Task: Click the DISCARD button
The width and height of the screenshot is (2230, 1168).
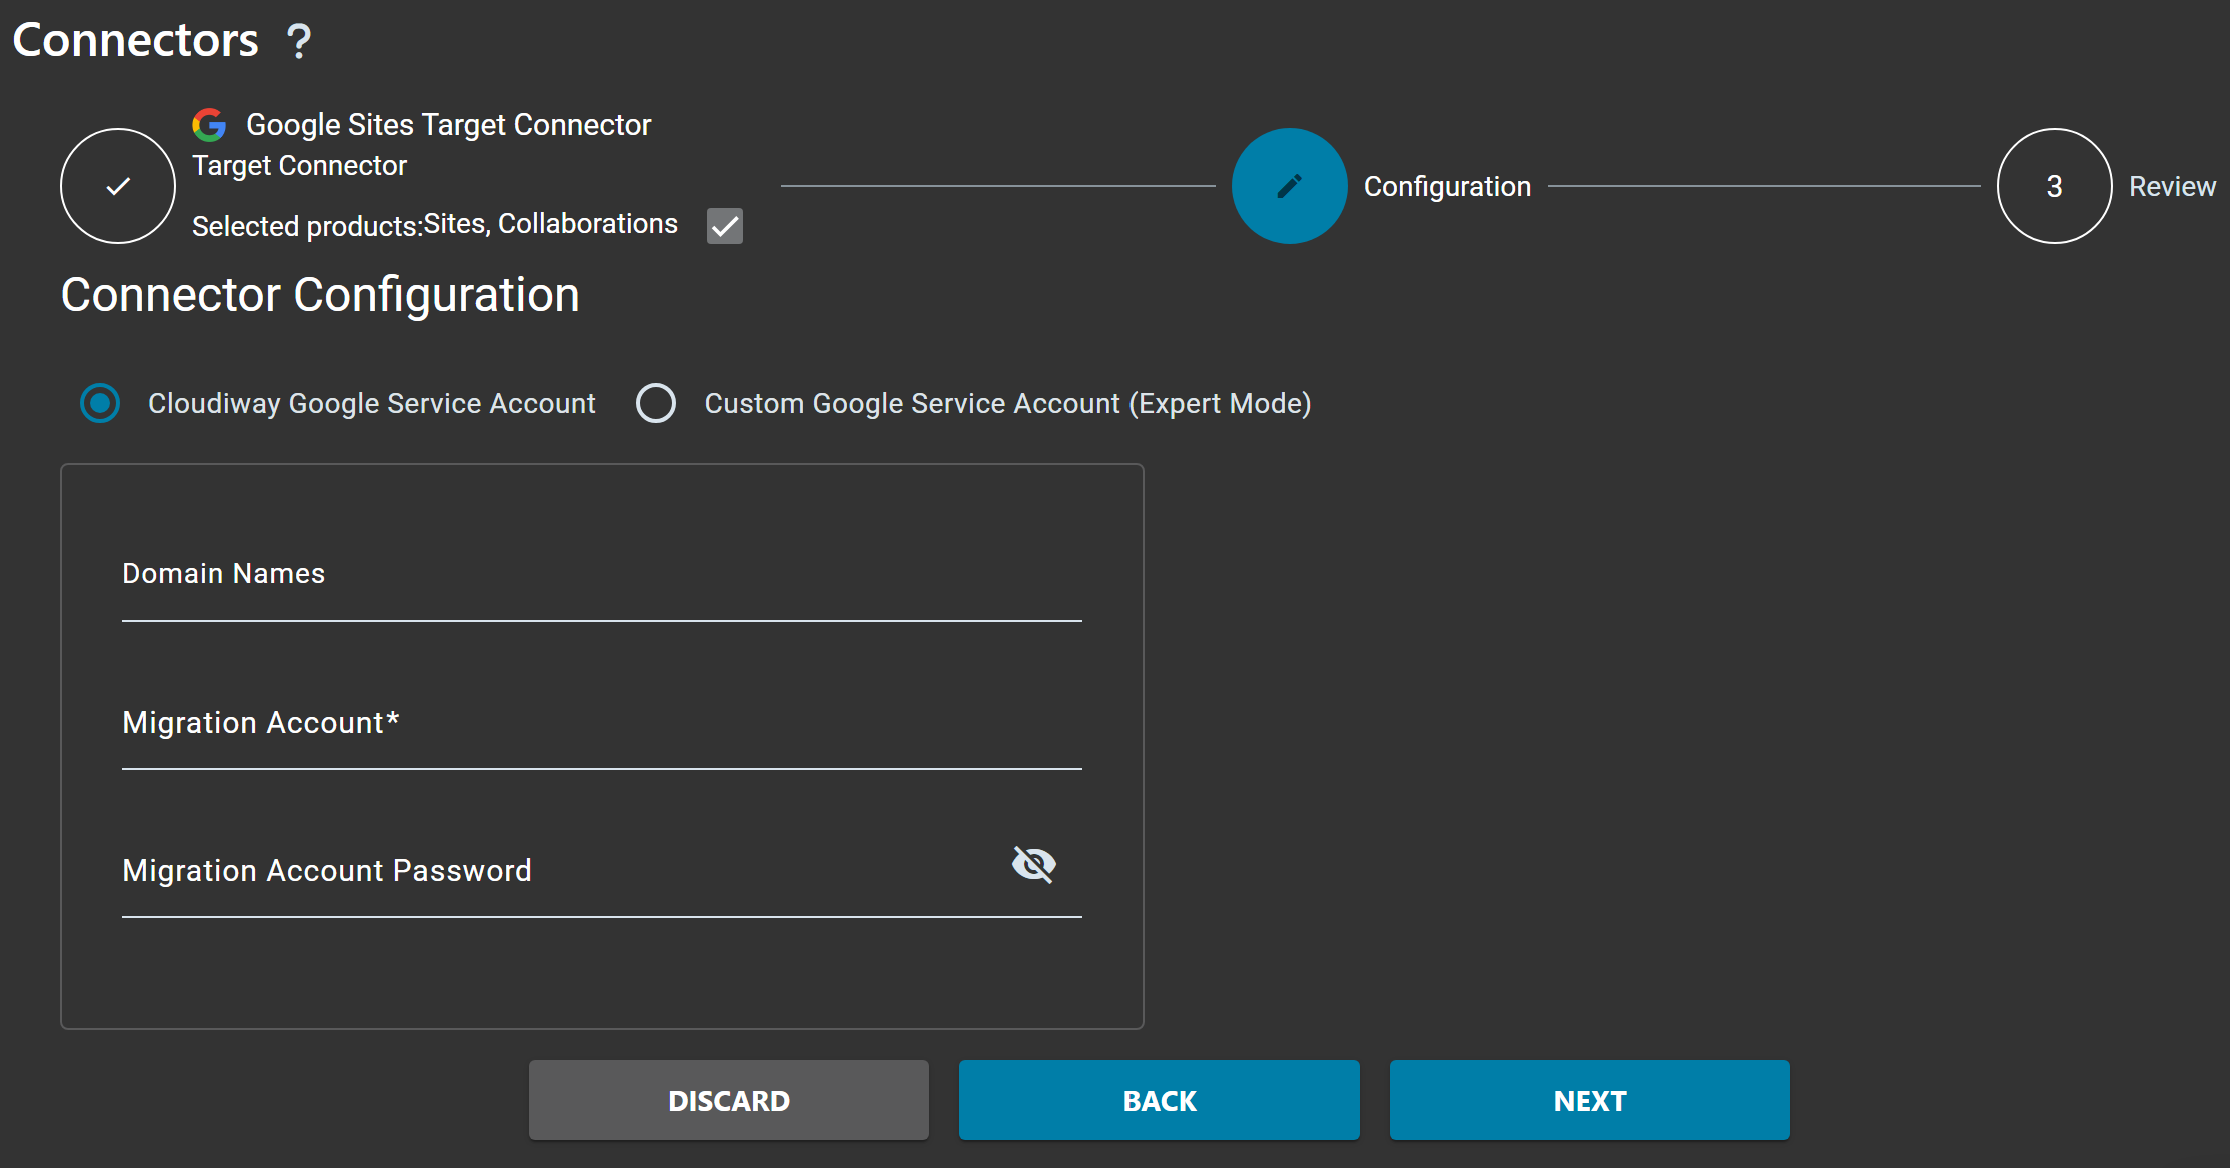Action: point(729,1100)
